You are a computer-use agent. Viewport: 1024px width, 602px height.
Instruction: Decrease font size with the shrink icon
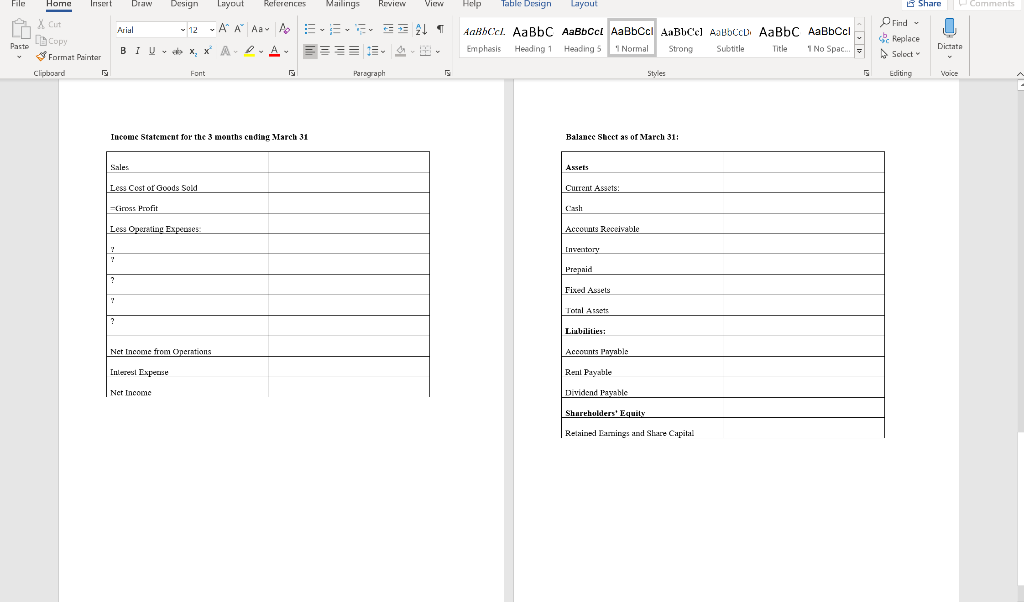238,29
